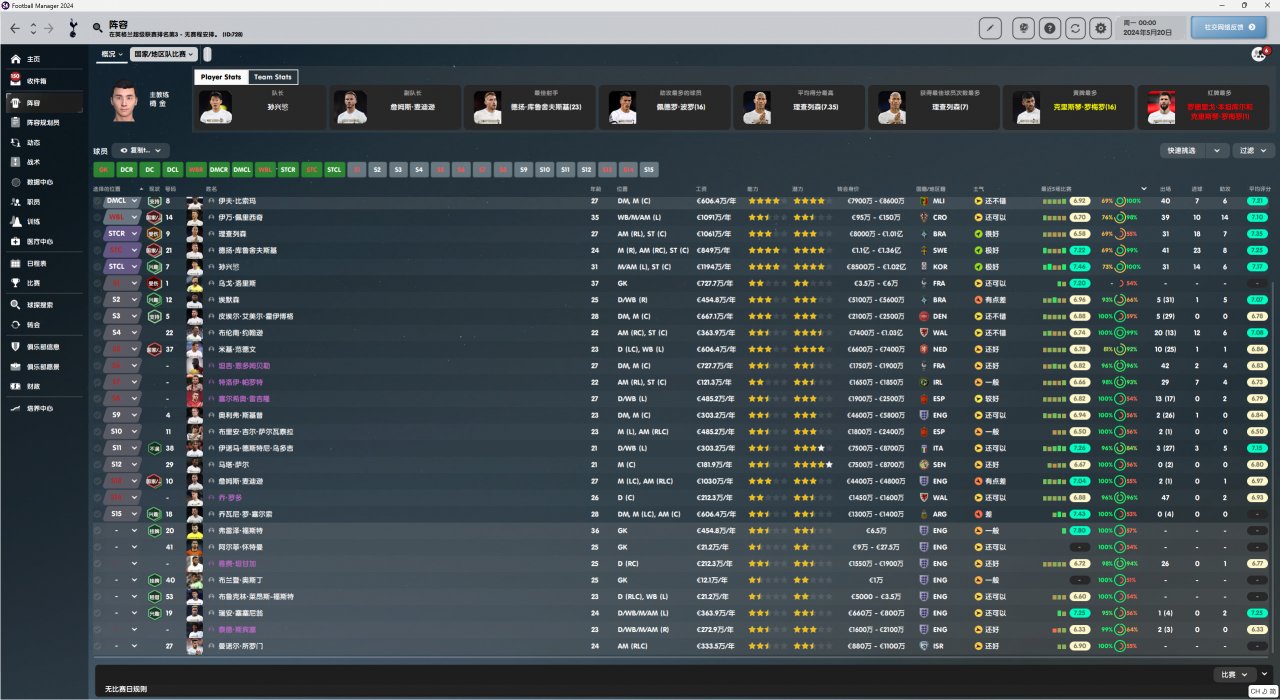Select the S15 substitute chip
The image size is (1280, 700).
click(x=650, y=169)
